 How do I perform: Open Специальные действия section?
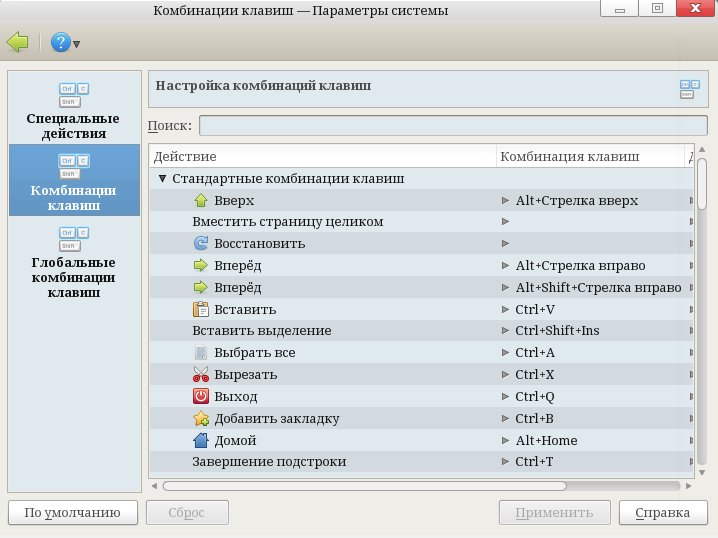(x=74, y=110)
